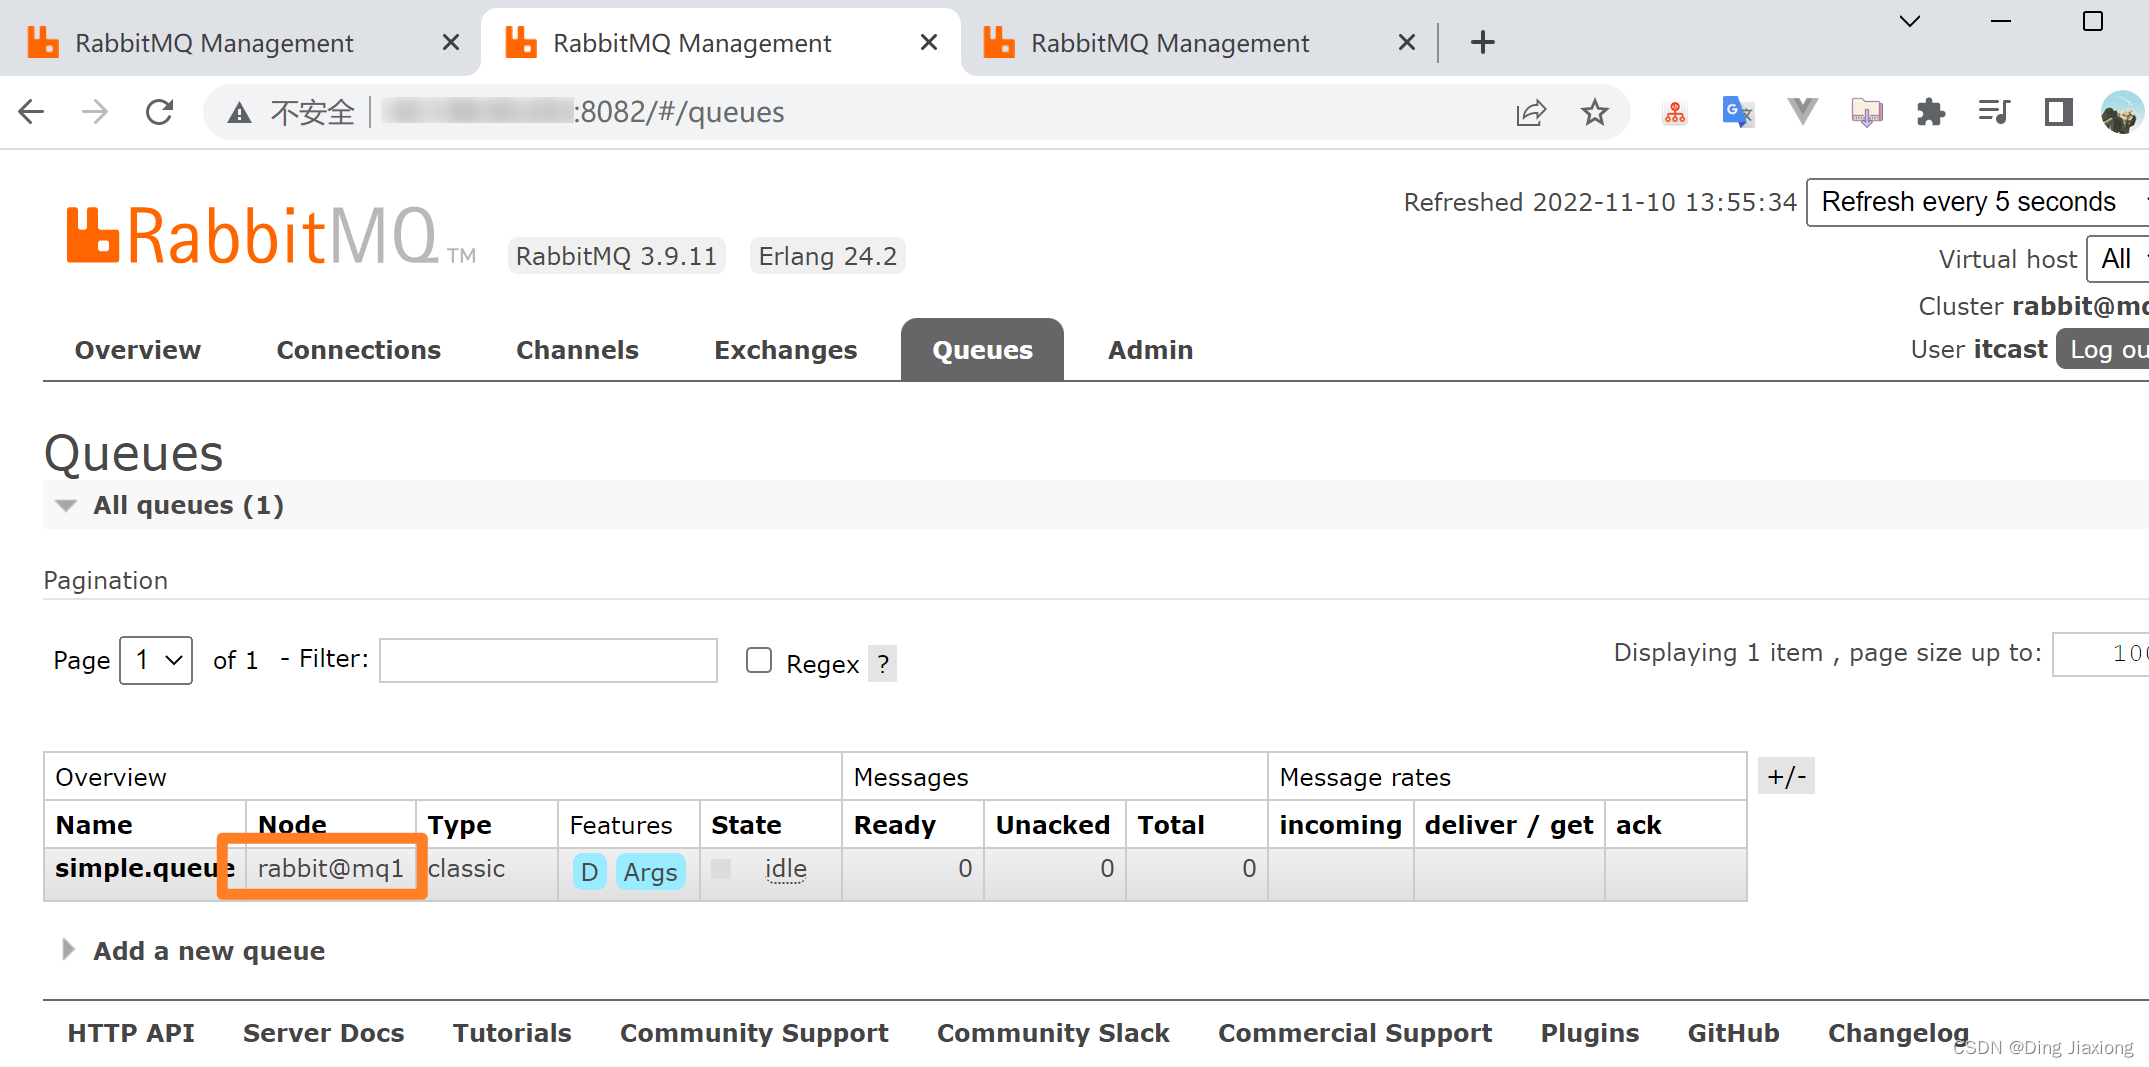Open the Admin tab
Image resolution: width=2149 pixels, height=1067 pixels.
pos(1151,350)
